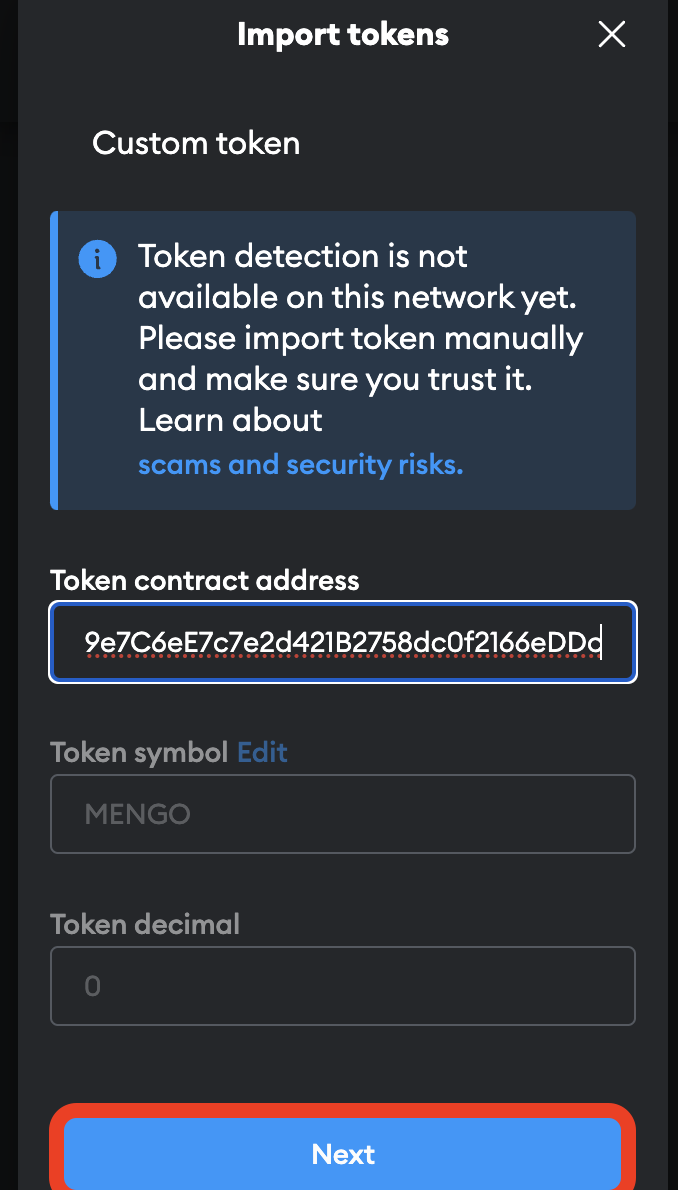Viewport: 678px width, 1190px height.
Task: Click the 'Learn about' text in banner
Action: 230,420
